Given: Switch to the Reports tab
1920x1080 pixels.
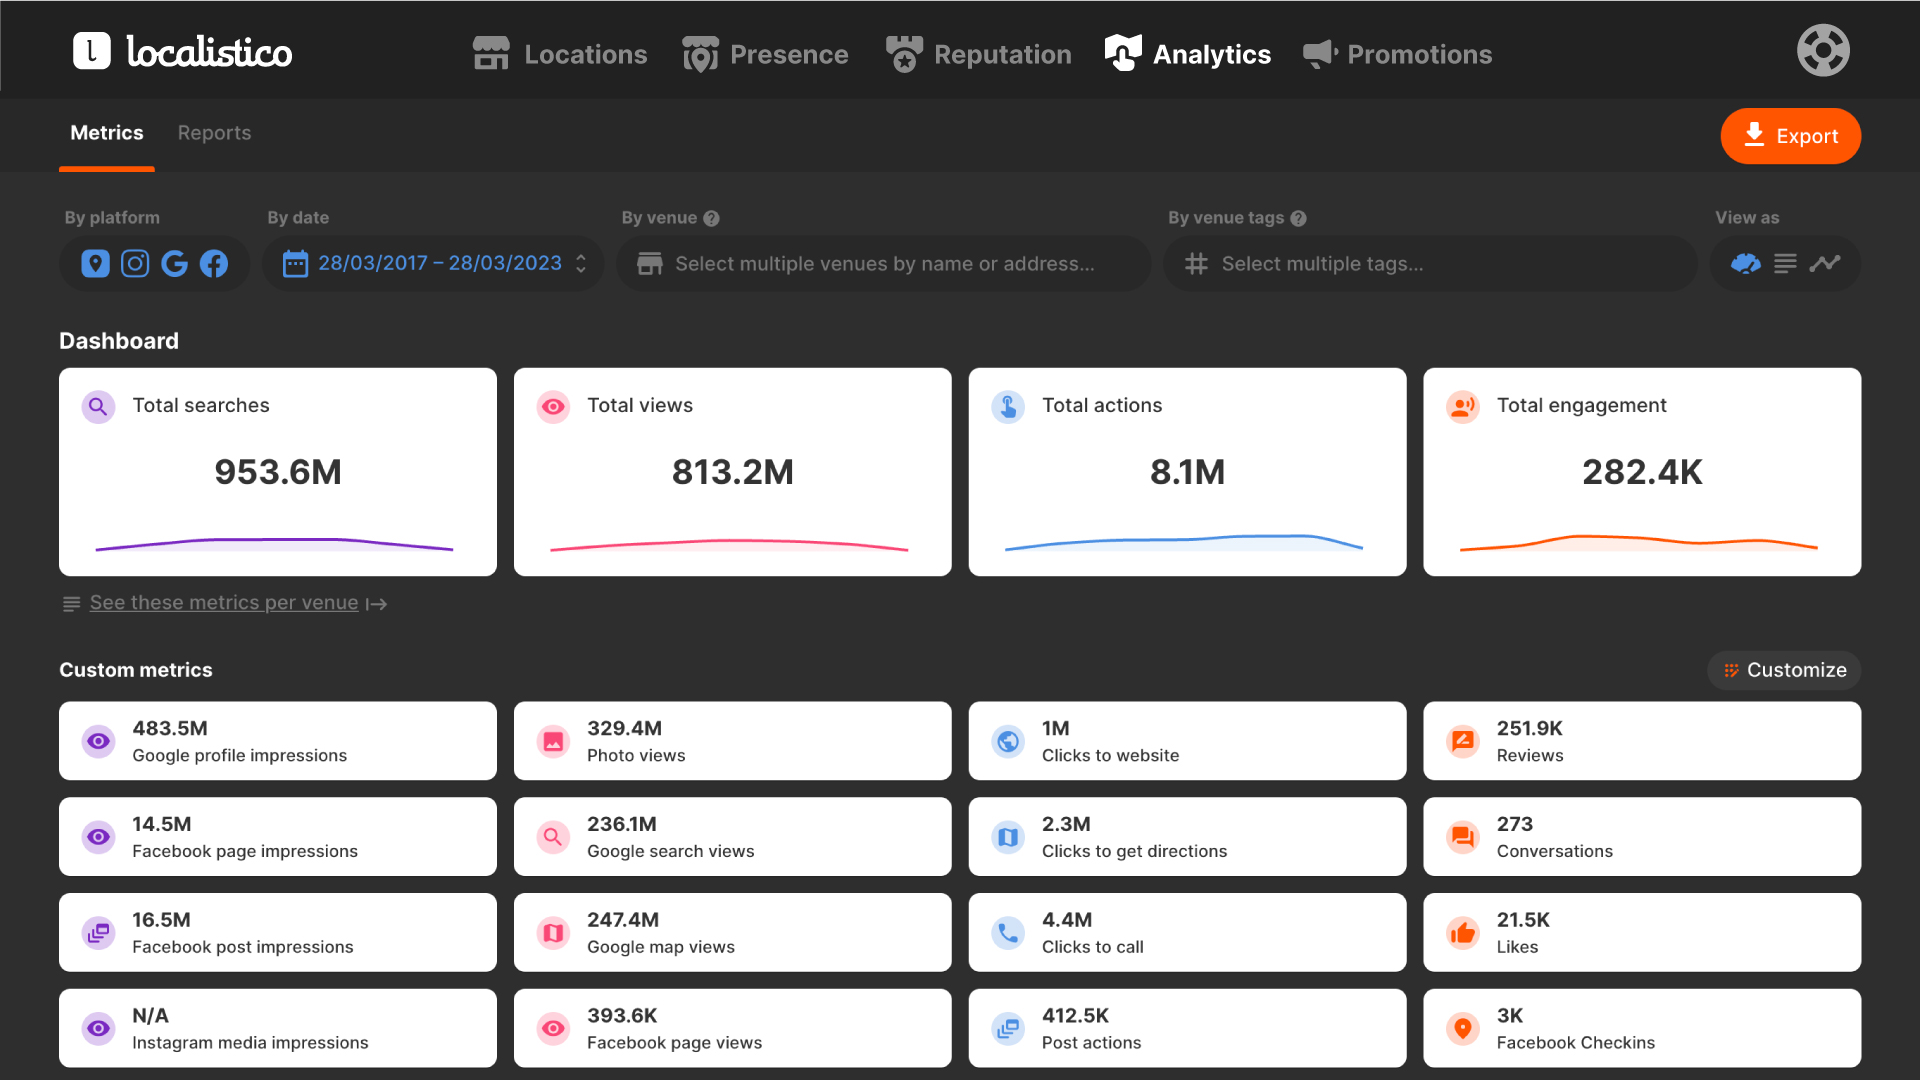Looking at the screenshot, I should pos(214,133).
